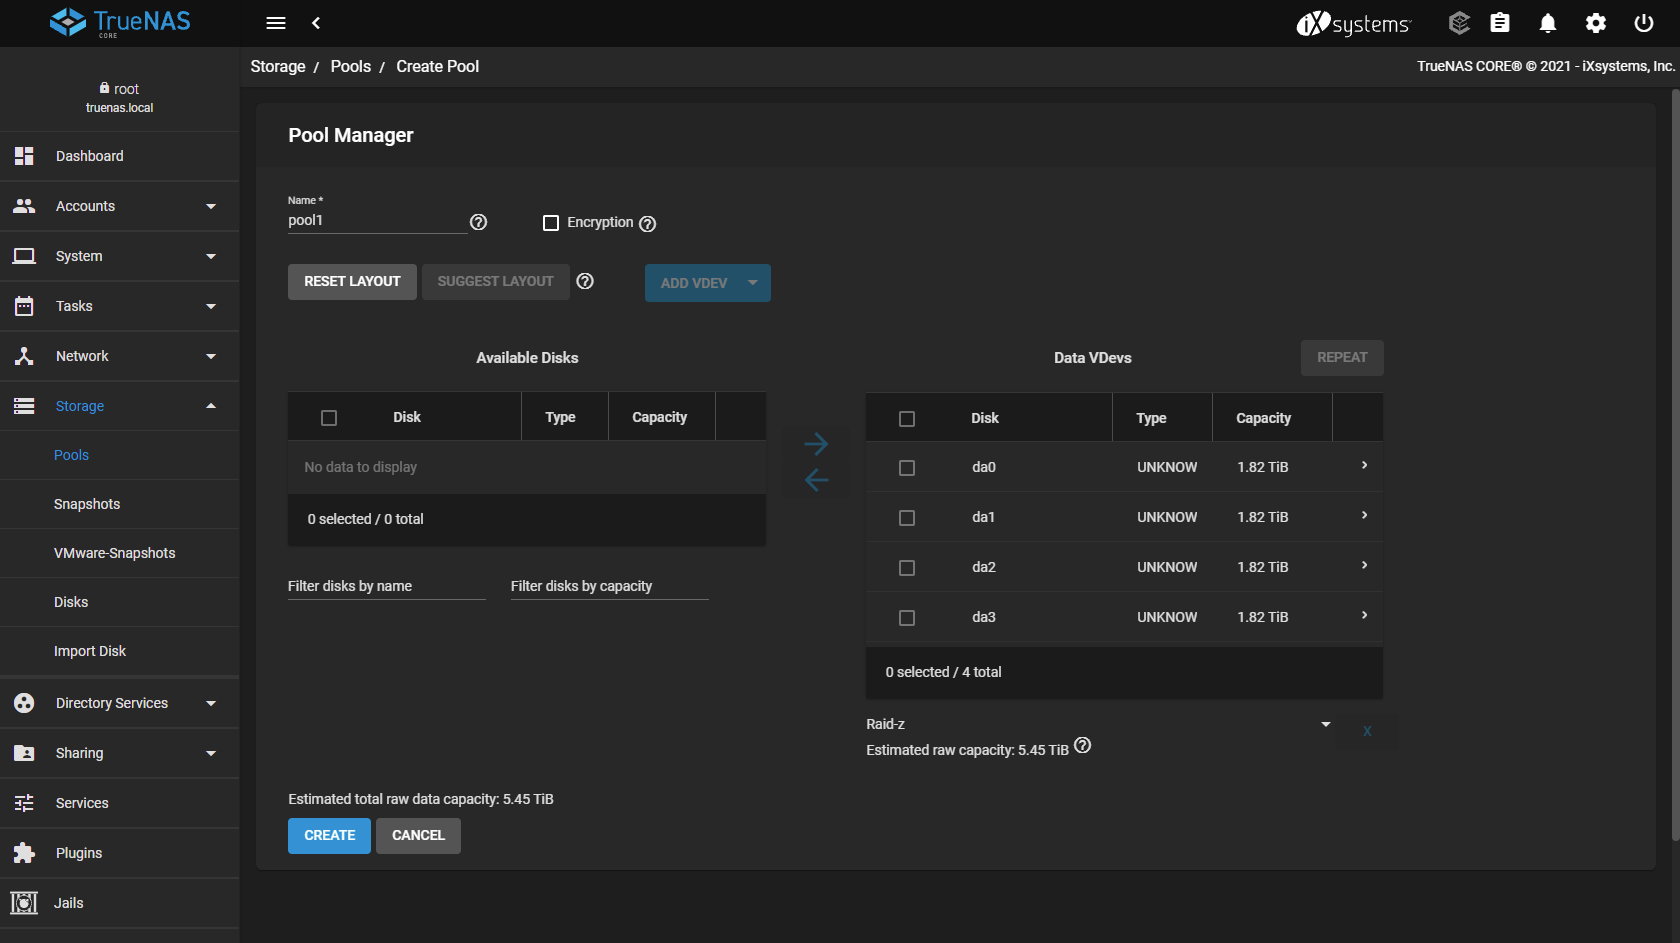The width and height of the screenshot is (1680, 943).
Task: Select all Available Disks header checkbox
Action: point(329,418)
